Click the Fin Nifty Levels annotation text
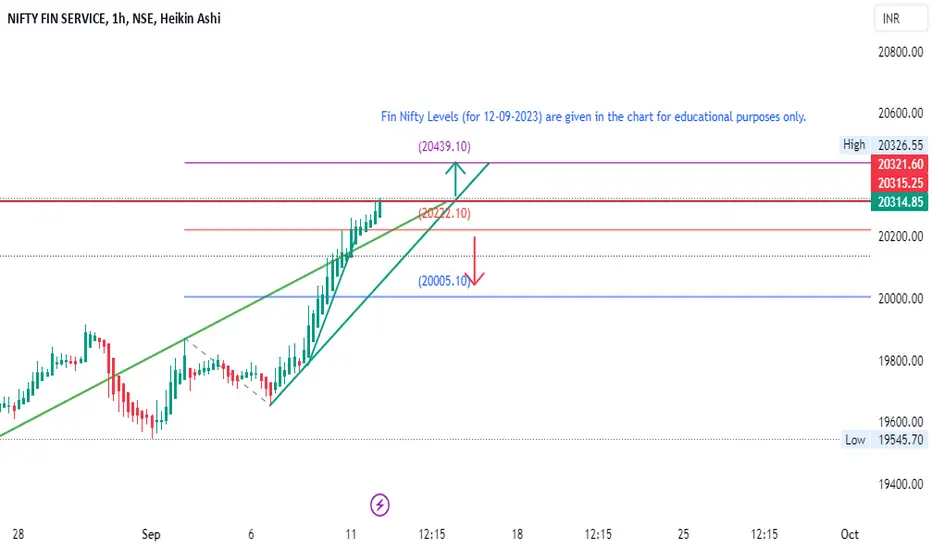 (x=593, y=117)
